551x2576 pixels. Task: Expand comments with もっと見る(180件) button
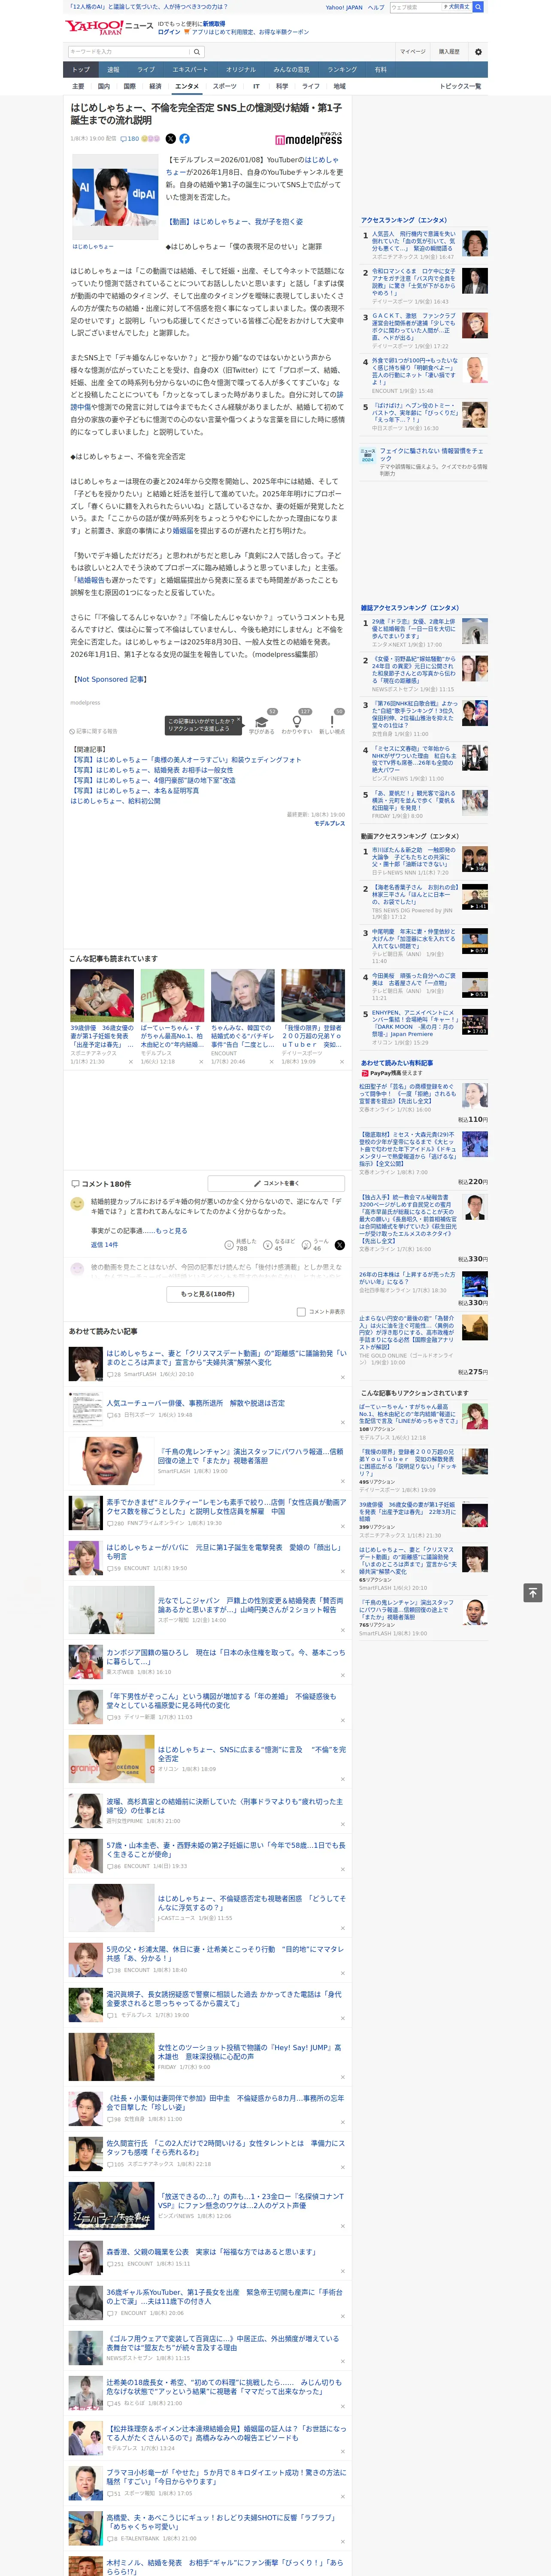coord(208,1294)
